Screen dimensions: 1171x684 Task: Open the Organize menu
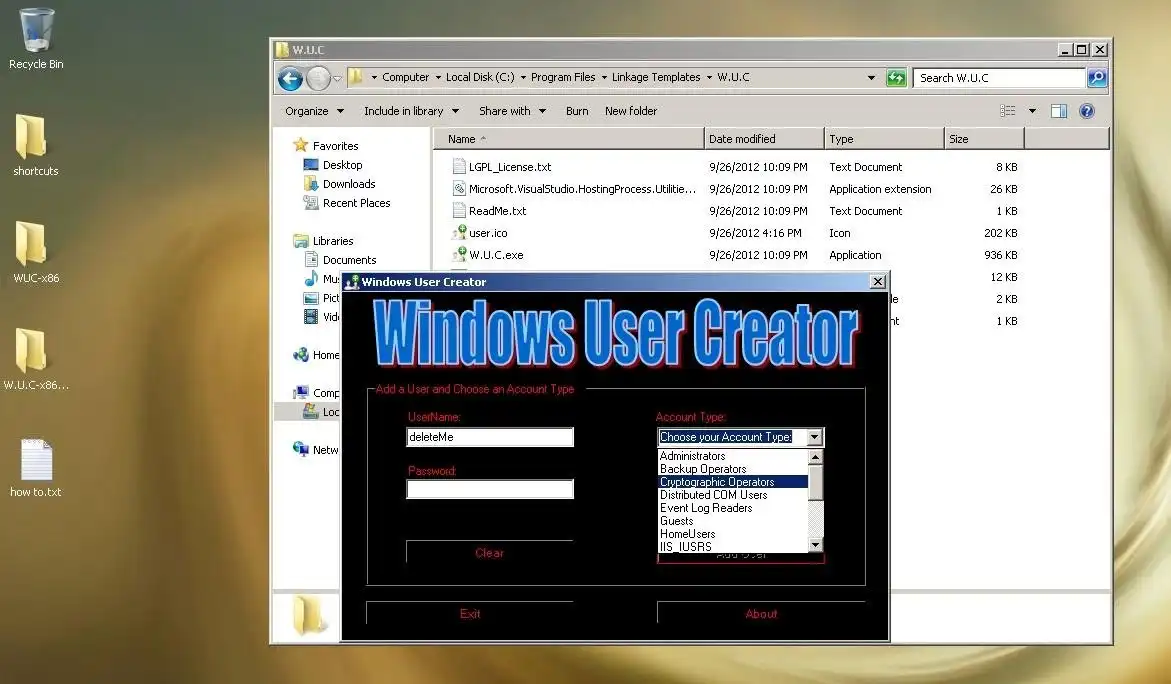(x=314, y=111)
